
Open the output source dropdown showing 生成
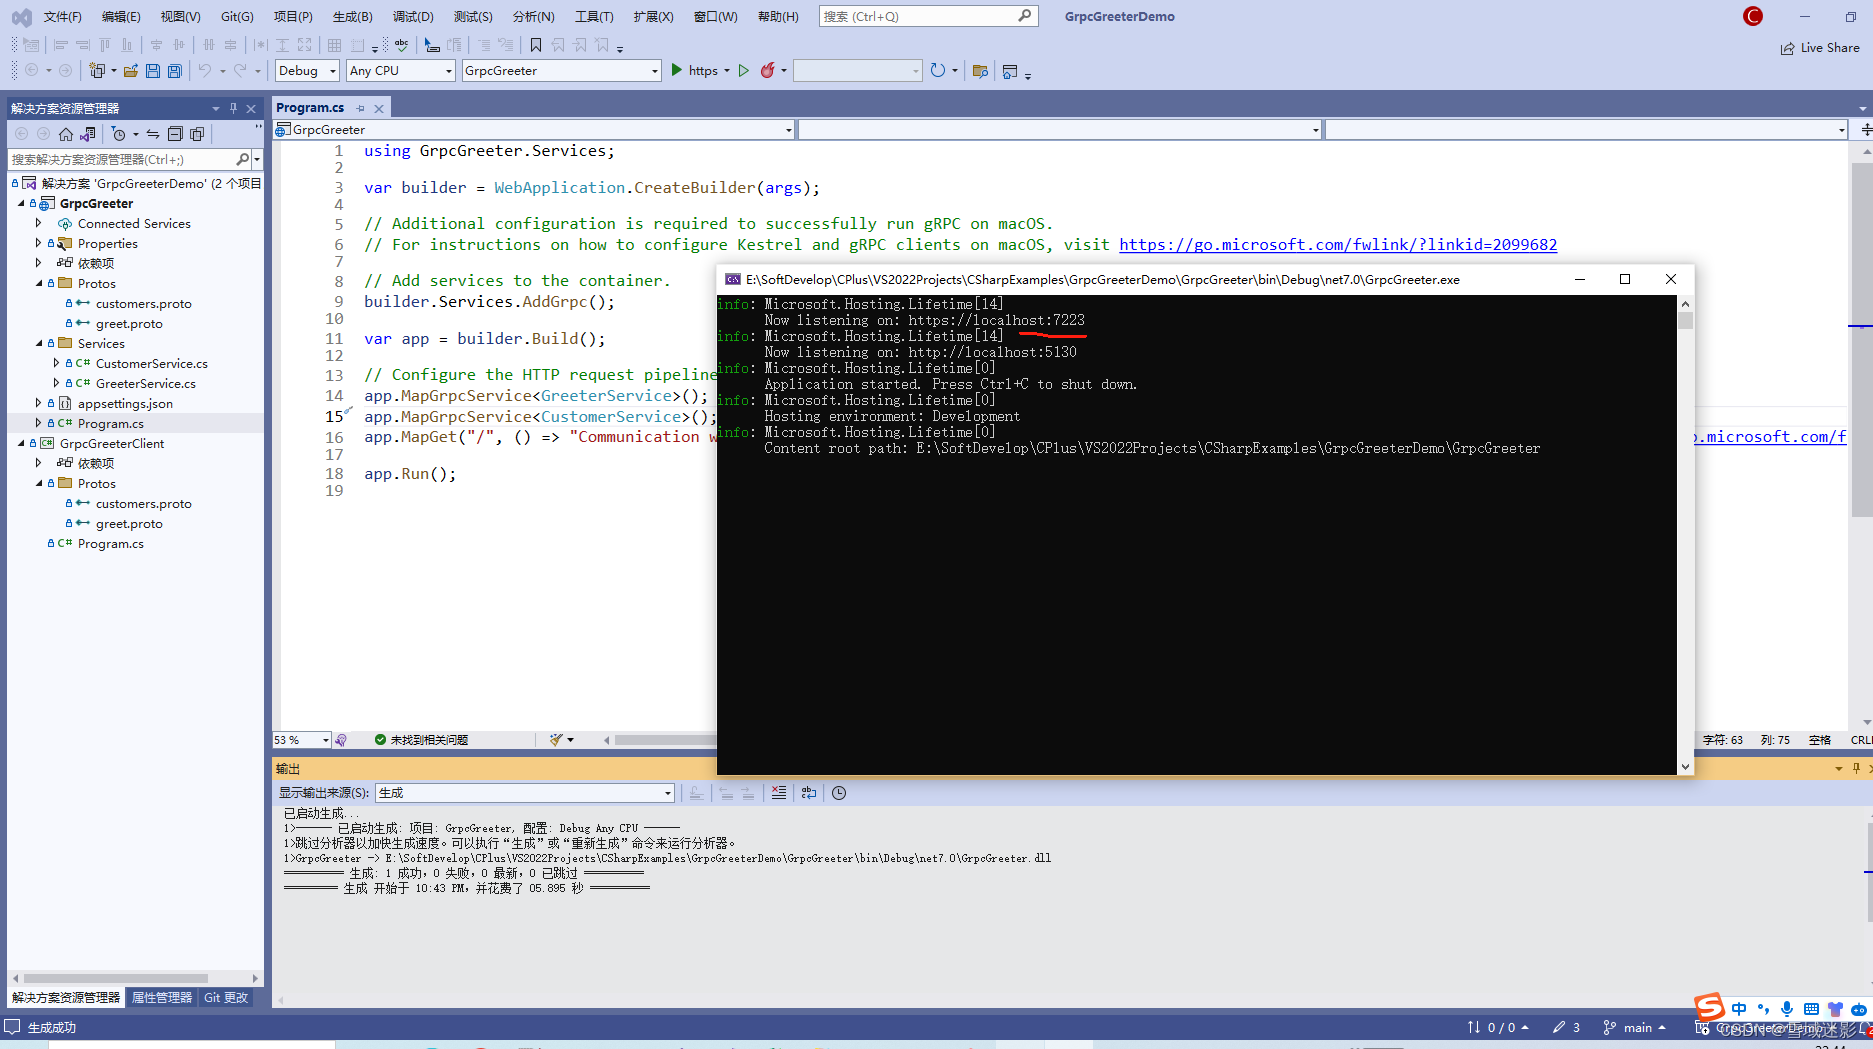point(525,793)
